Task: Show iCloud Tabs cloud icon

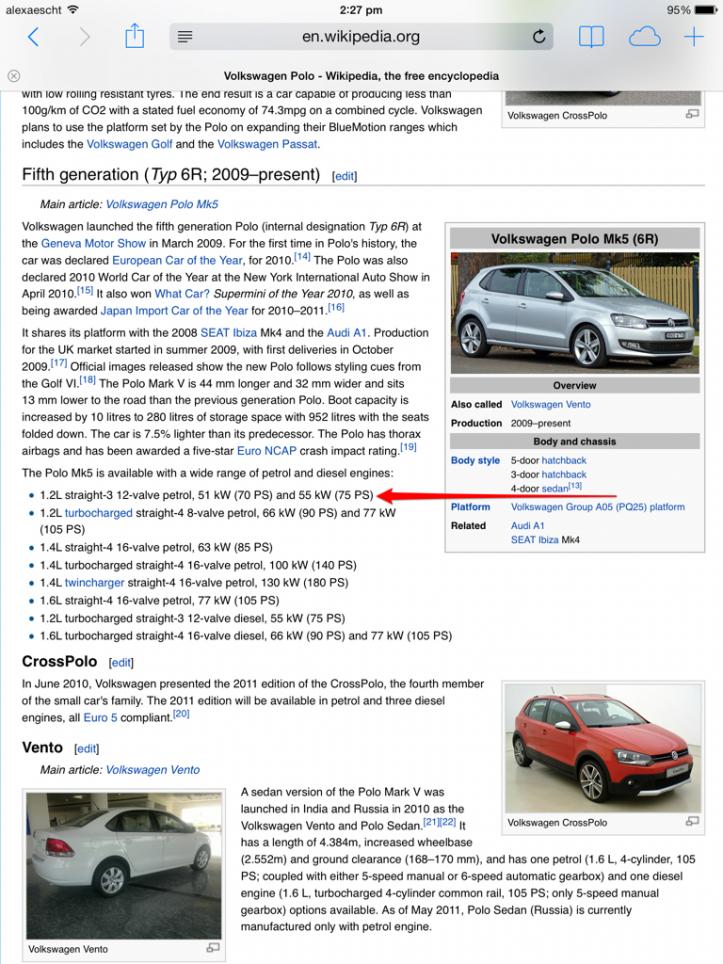Action: (x=644, y=37)
